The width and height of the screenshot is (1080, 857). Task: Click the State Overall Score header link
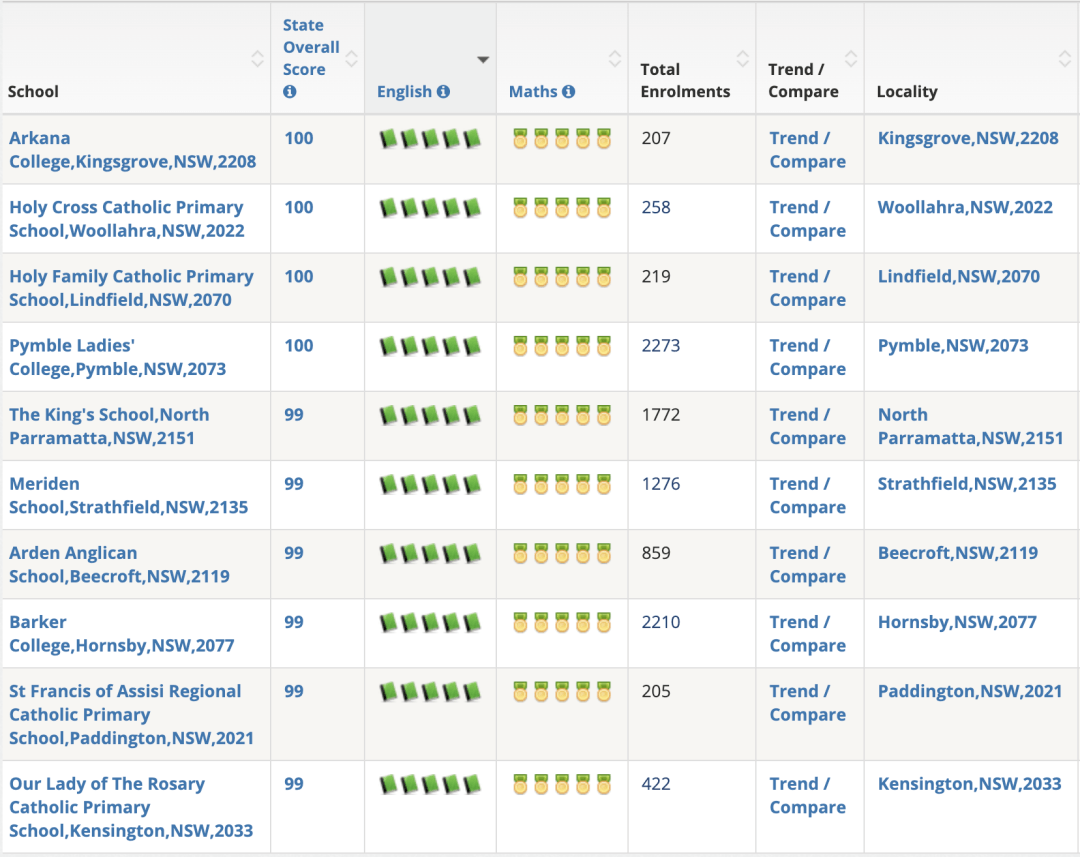click(x=311, y=48)
